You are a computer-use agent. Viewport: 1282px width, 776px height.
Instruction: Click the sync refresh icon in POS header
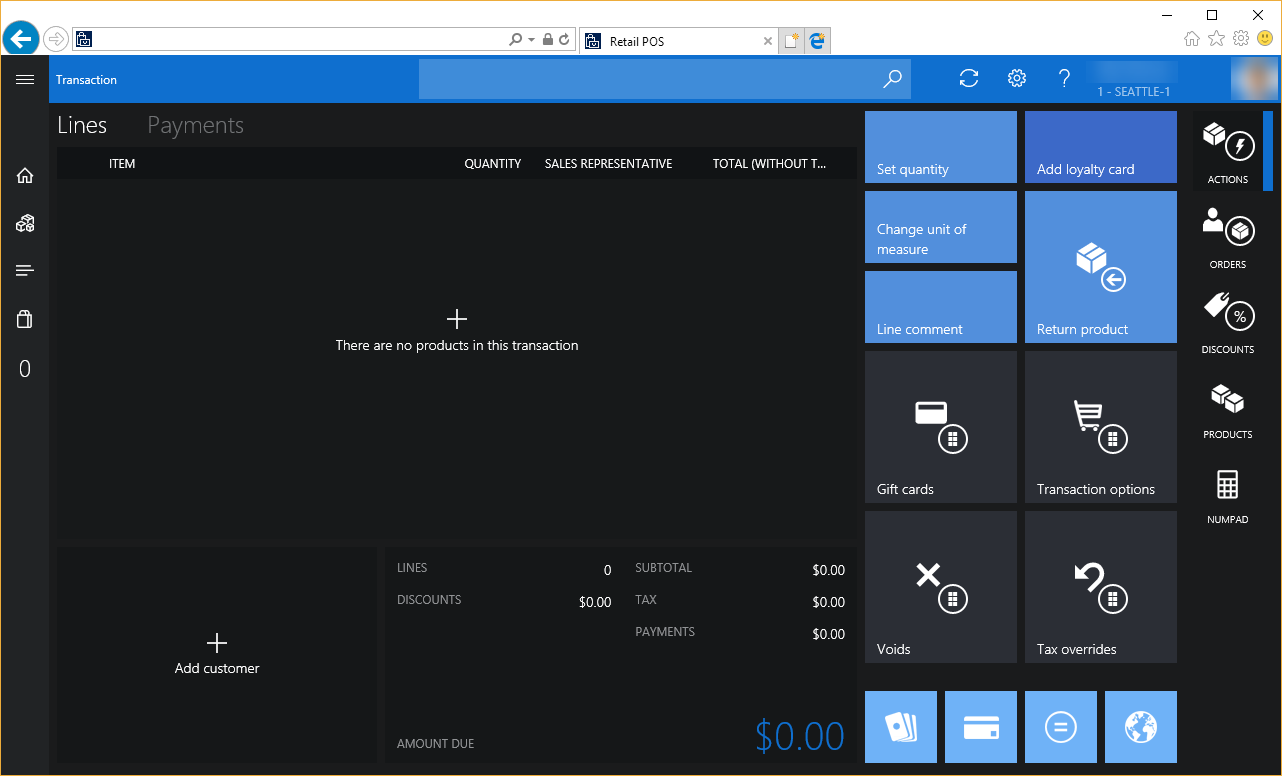pyautogui.click(x=969, y=79)
